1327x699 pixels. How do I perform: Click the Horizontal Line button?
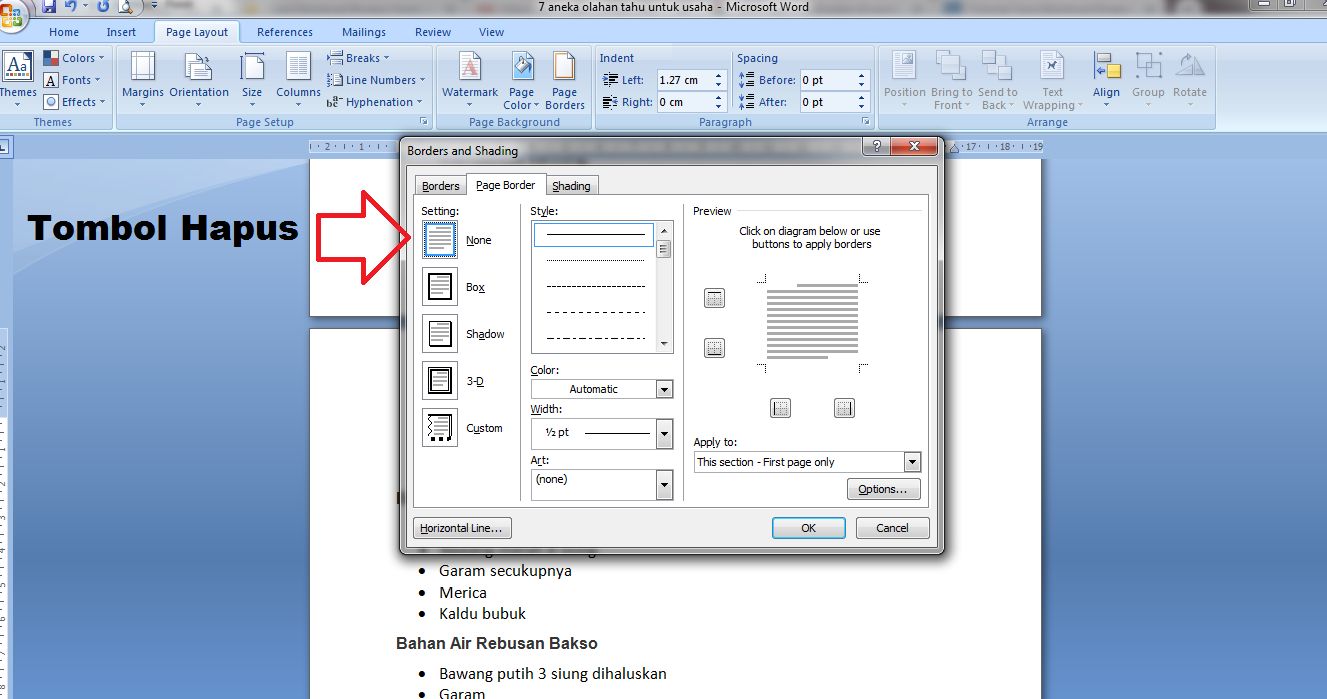click(x=462, y=527)
